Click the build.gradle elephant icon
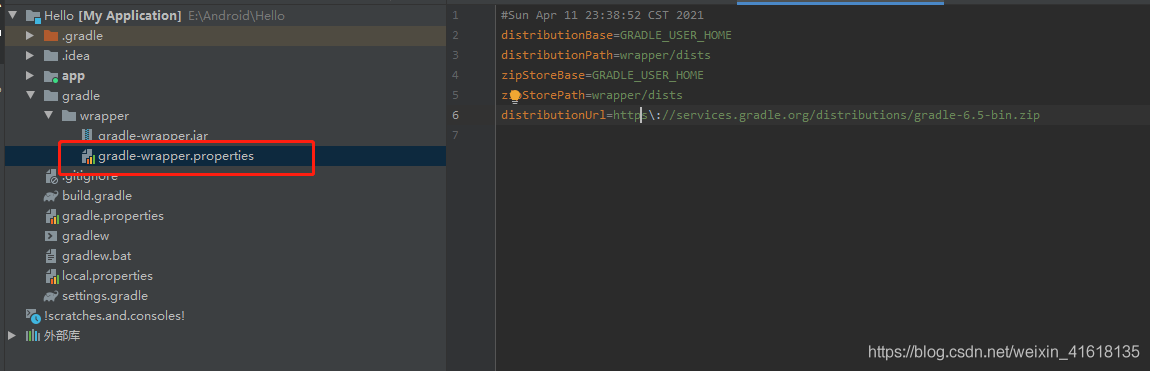The image size is (1150, 371). coord(51,196)
